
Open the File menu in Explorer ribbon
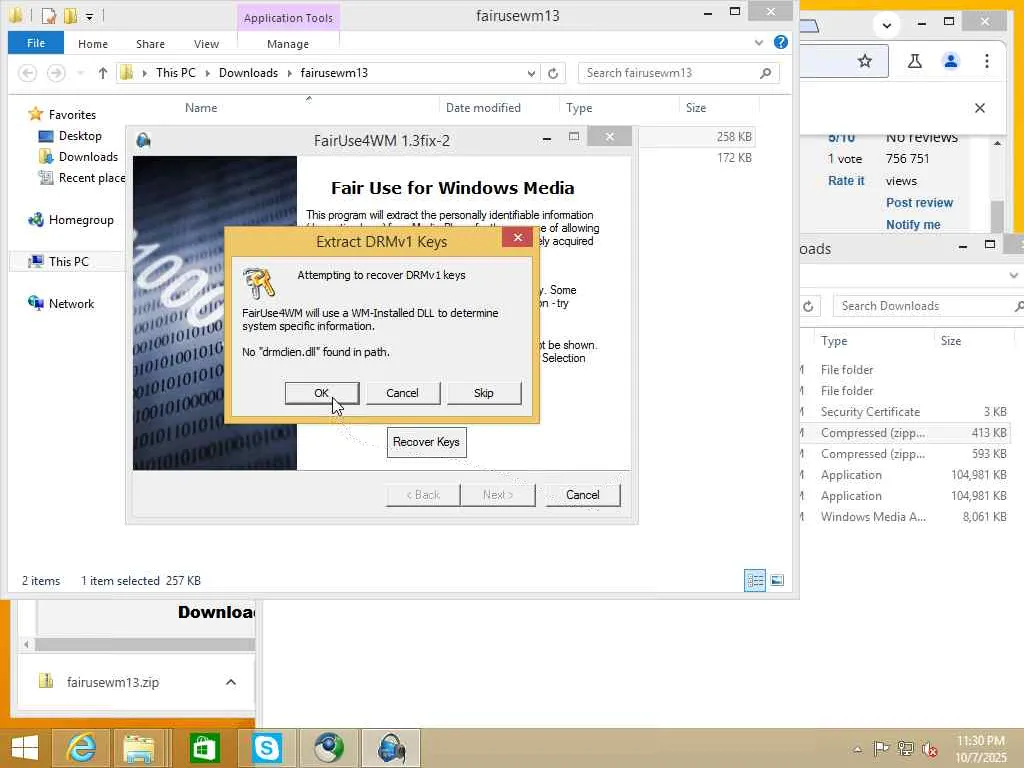(36, 43)
